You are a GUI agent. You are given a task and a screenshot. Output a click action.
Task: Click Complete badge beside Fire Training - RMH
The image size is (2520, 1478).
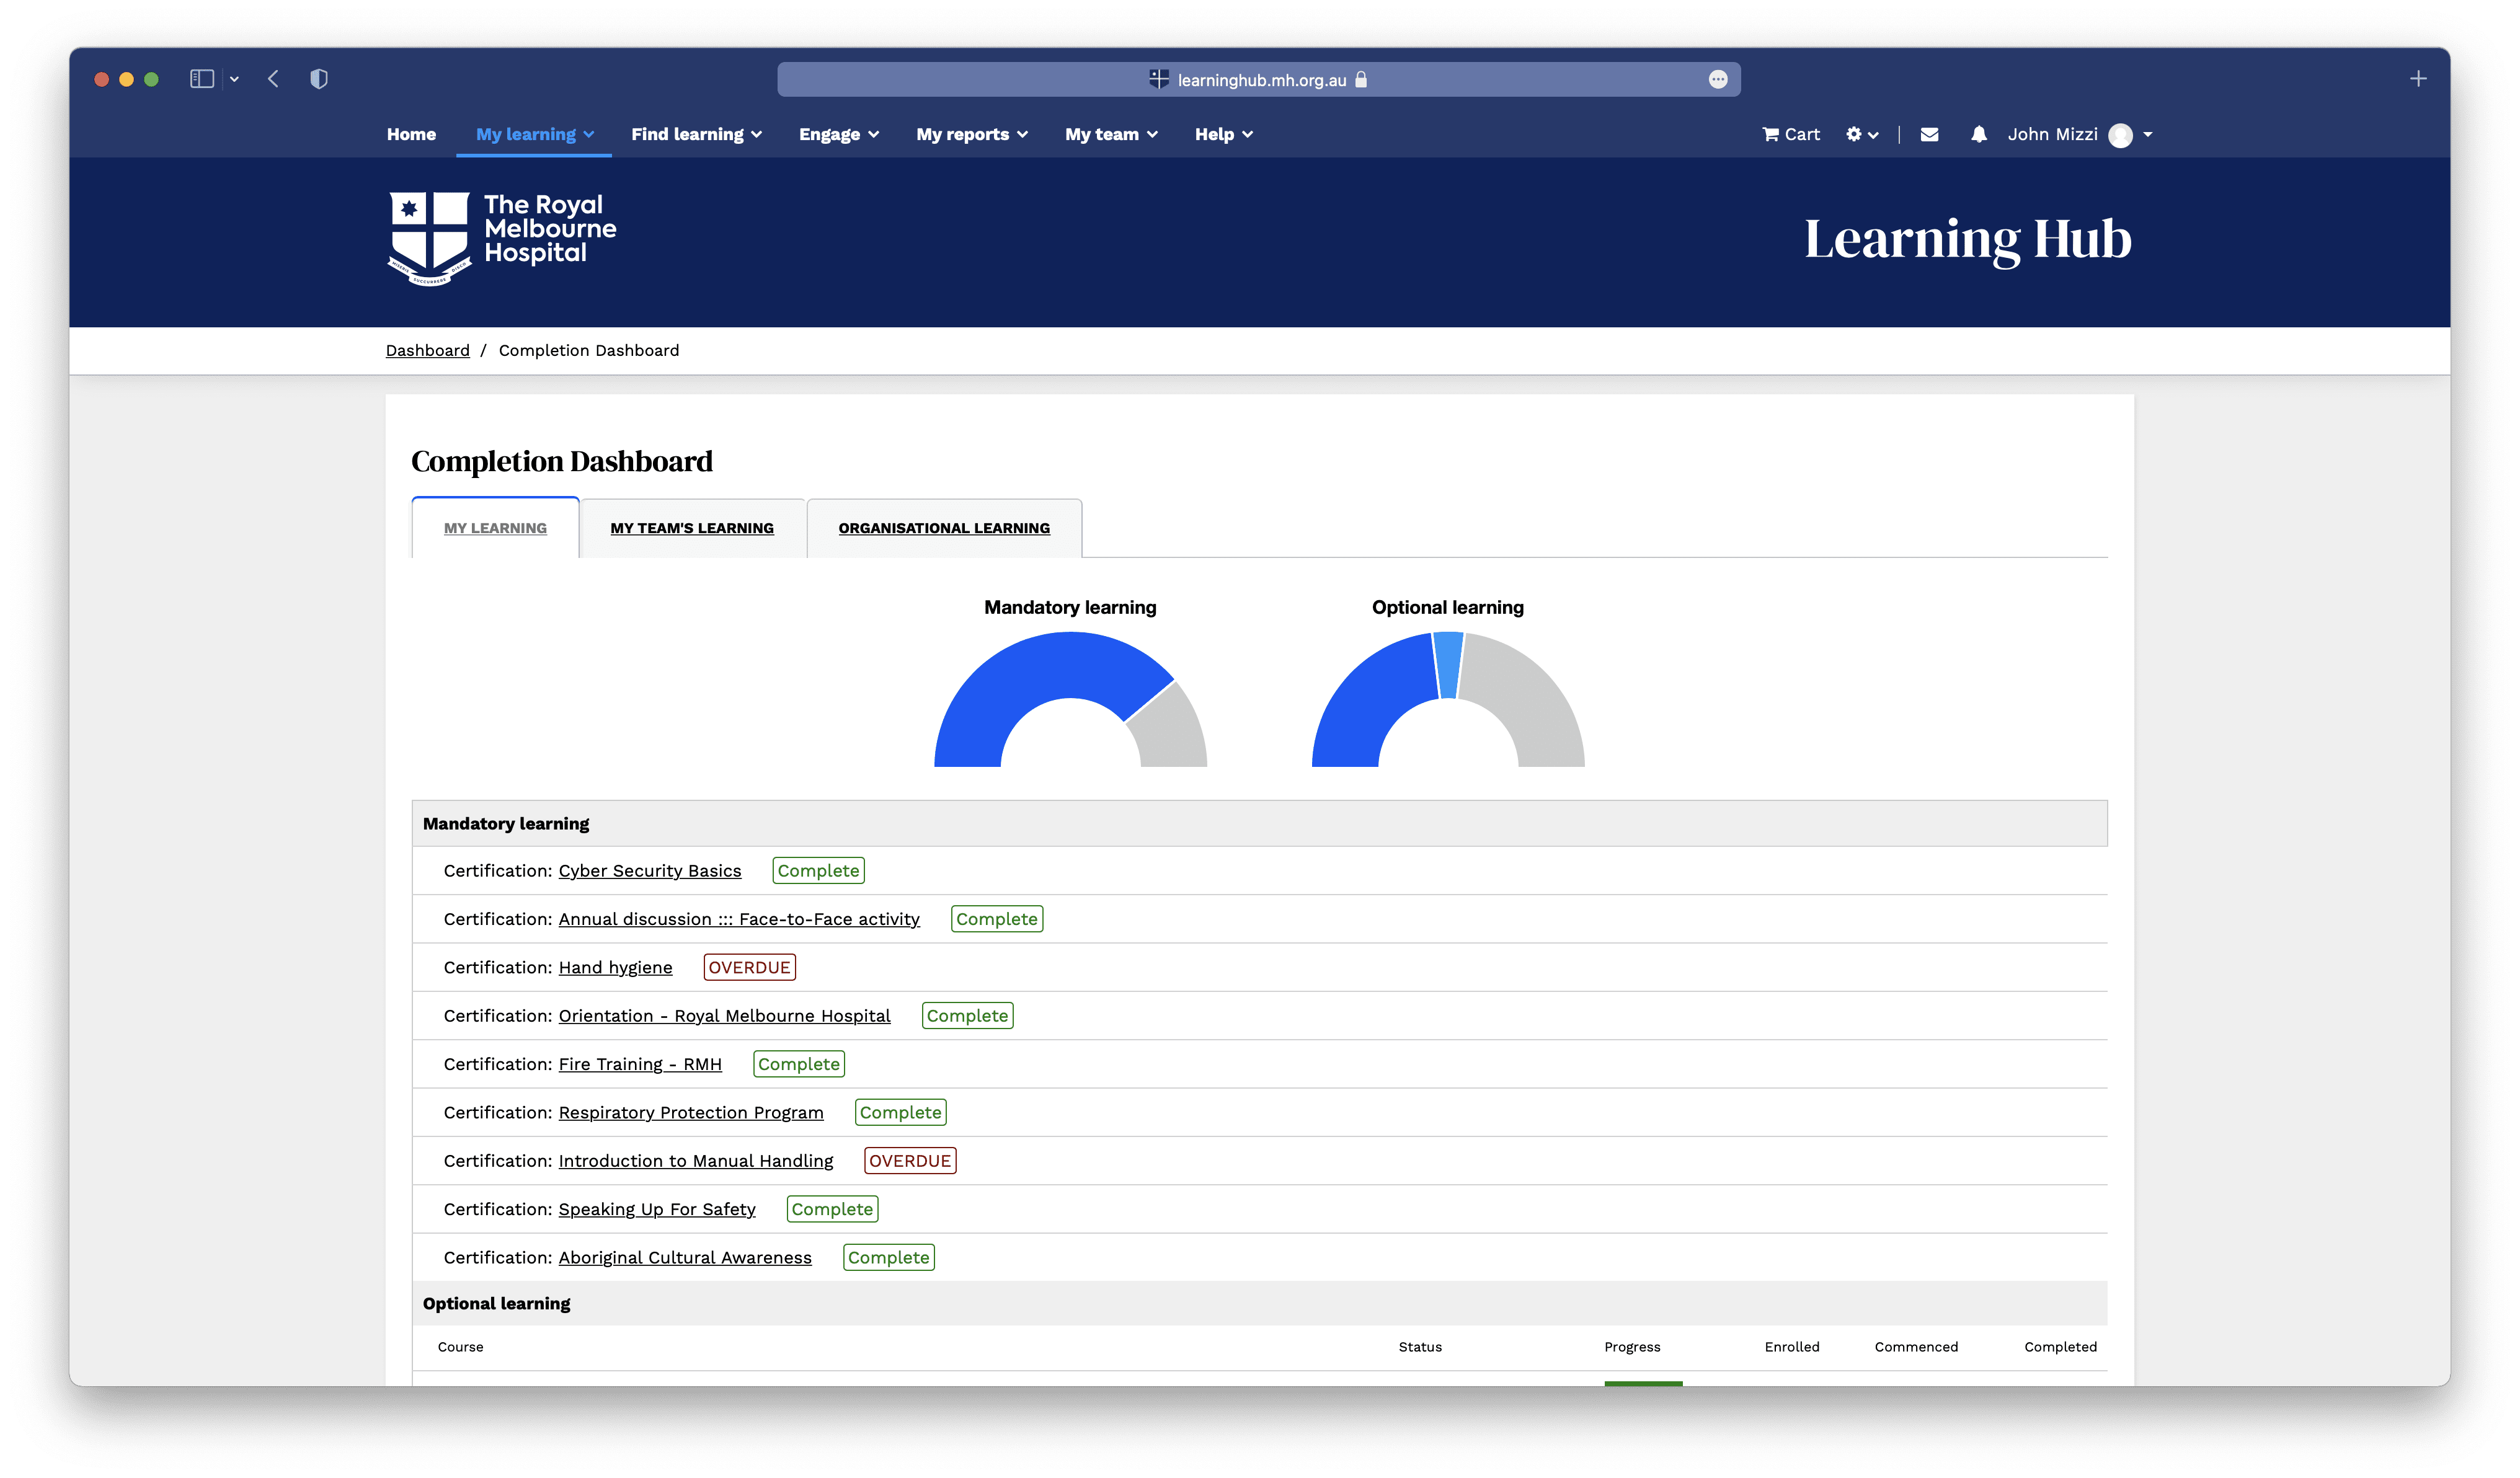coord(799,1064)
